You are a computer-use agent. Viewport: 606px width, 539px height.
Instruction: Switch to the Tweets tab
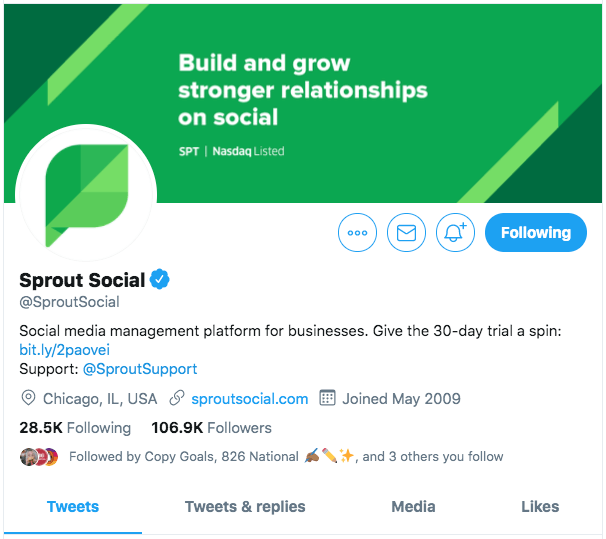point(73,507)
